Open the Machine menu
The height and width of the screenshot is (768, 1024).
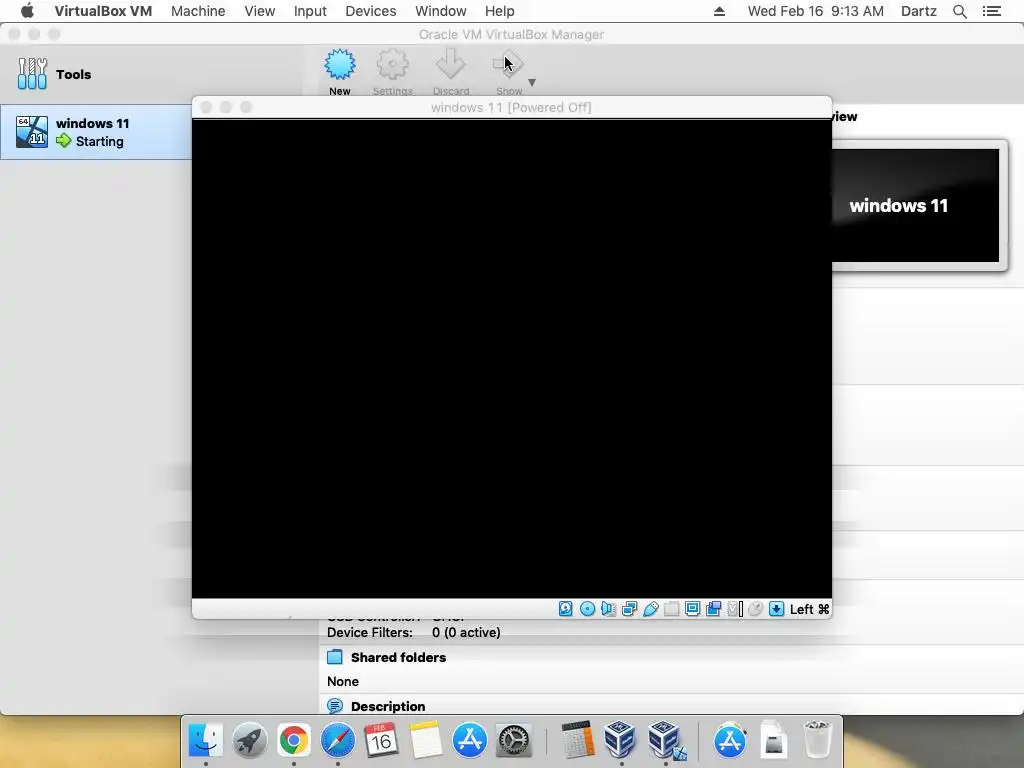tap(198, 11)
